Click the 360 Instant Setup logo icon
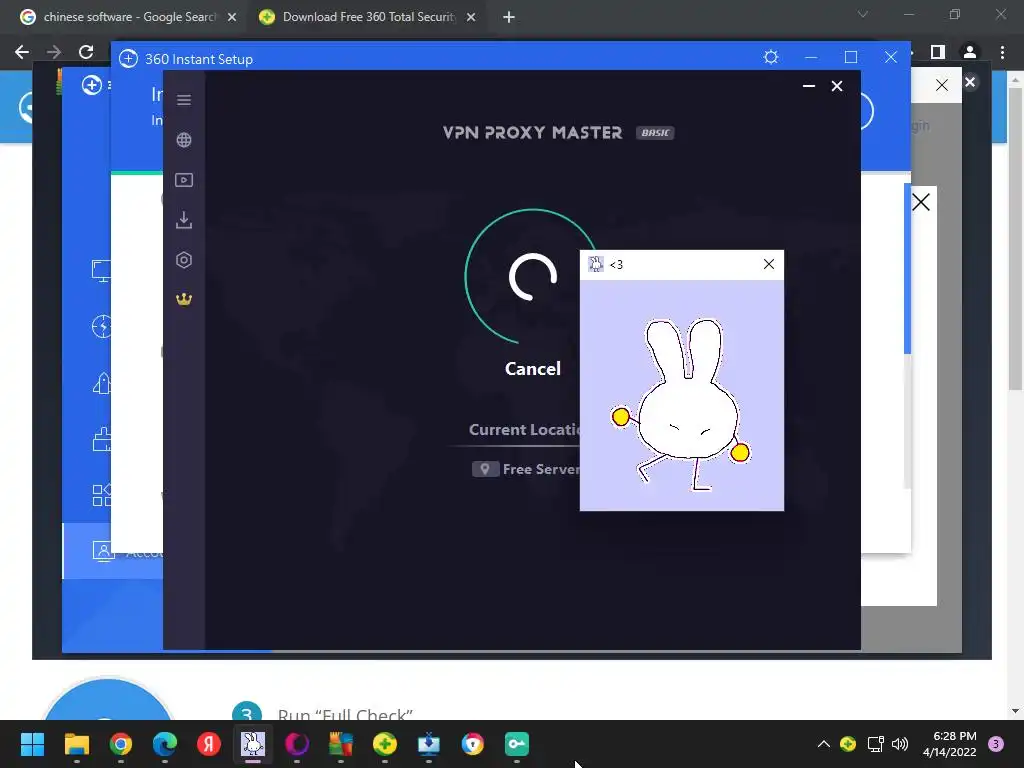The image size is (1024, 768). coord(129,59)
